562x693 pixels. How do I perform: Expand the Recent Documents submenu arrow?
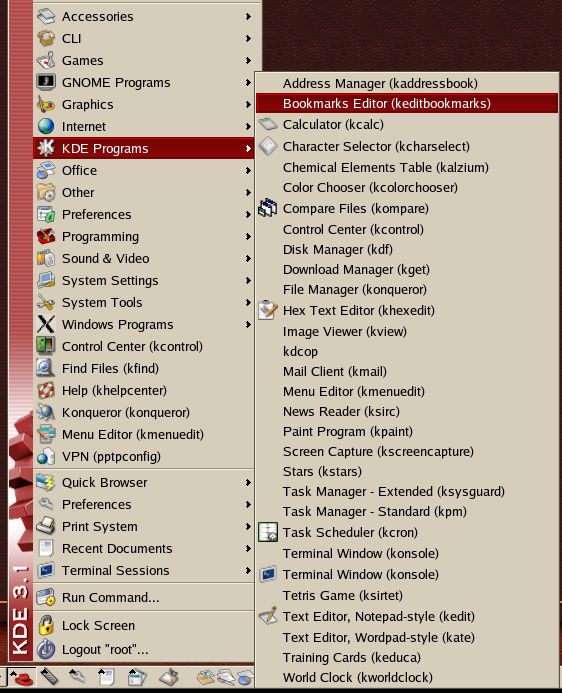tap(248, 548)
